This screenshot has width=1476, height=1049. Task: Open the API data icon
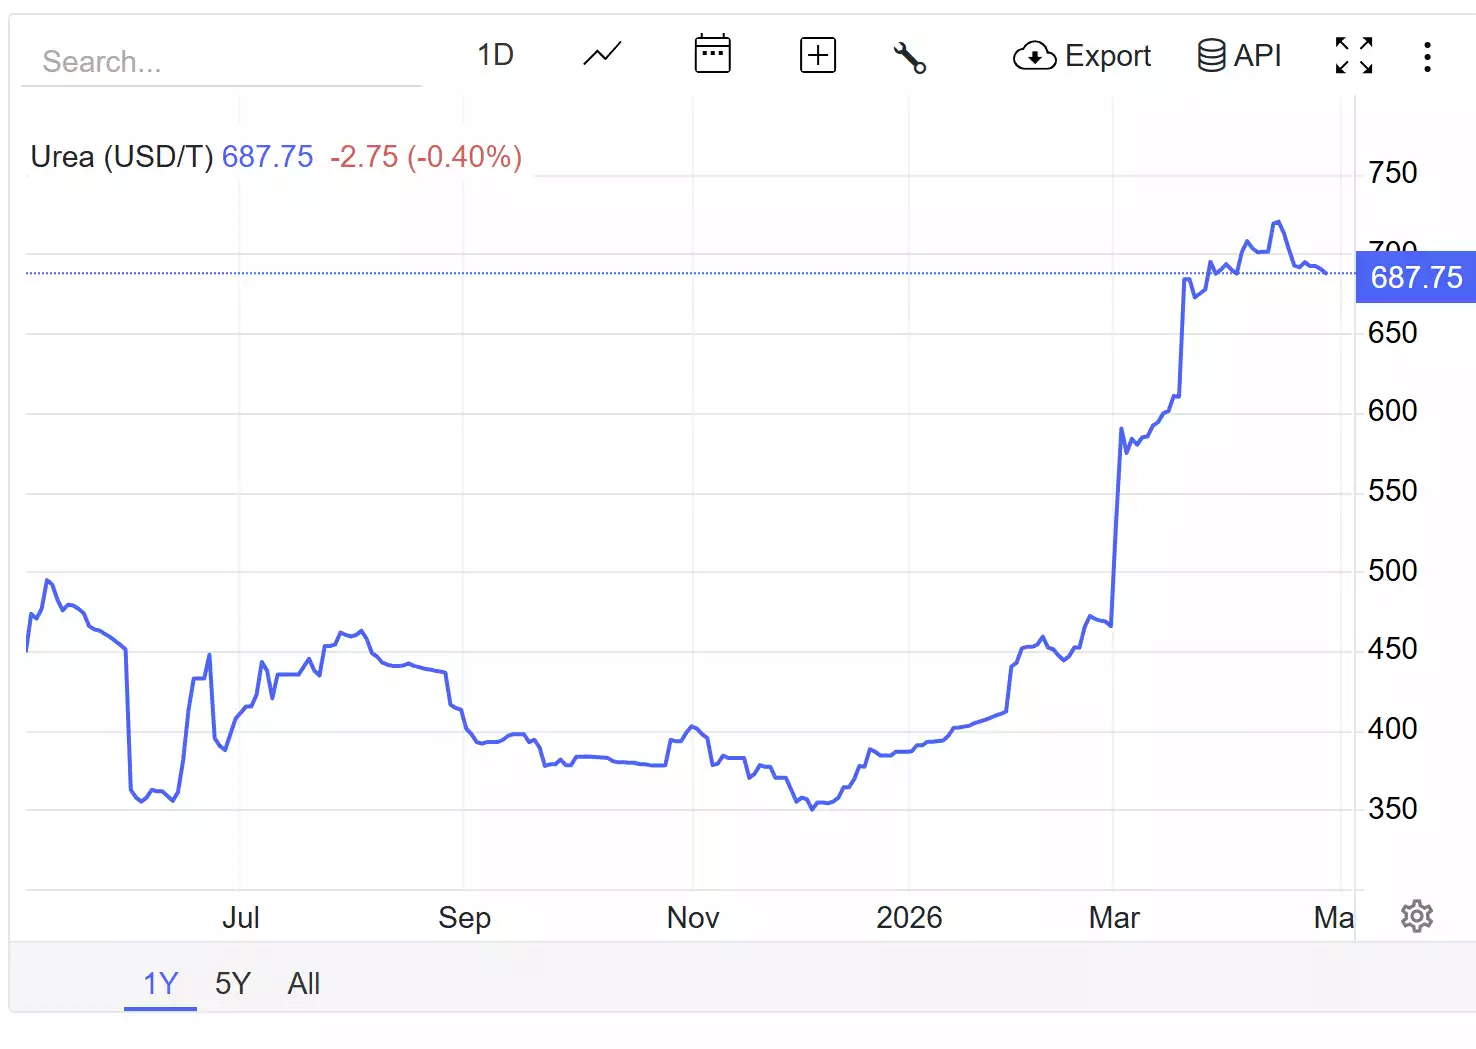1211,55
